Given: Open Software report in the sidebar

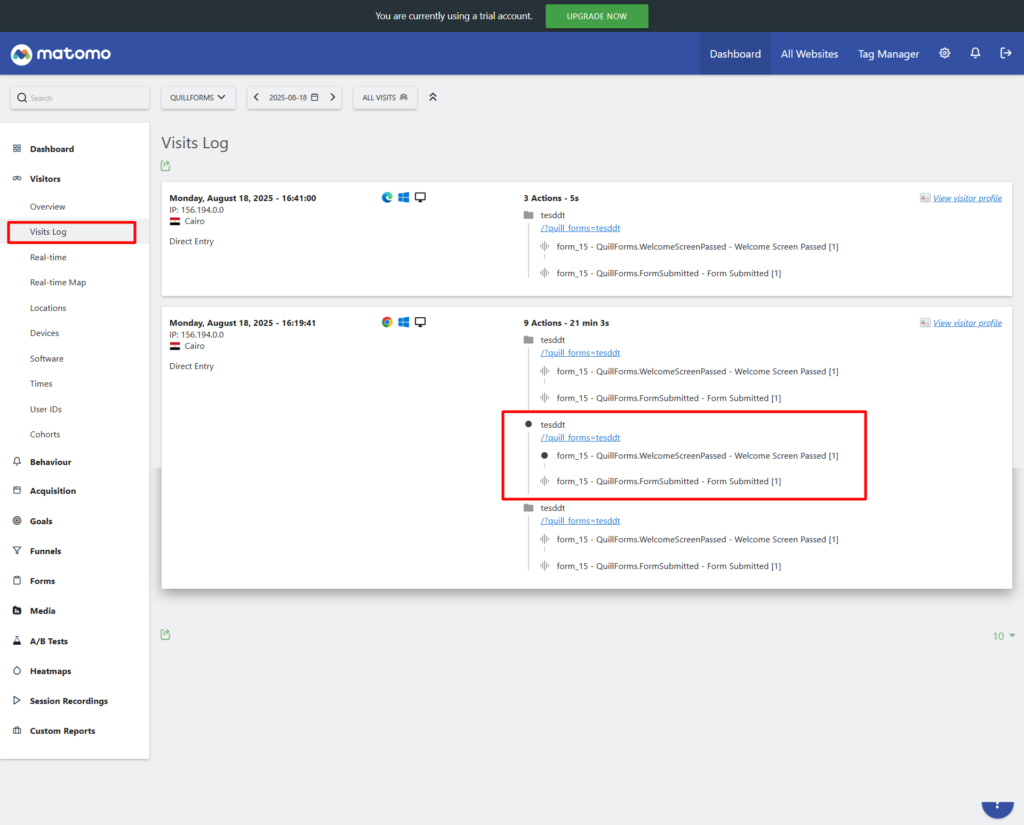Looking at the screenshot, I should (47, 359).
